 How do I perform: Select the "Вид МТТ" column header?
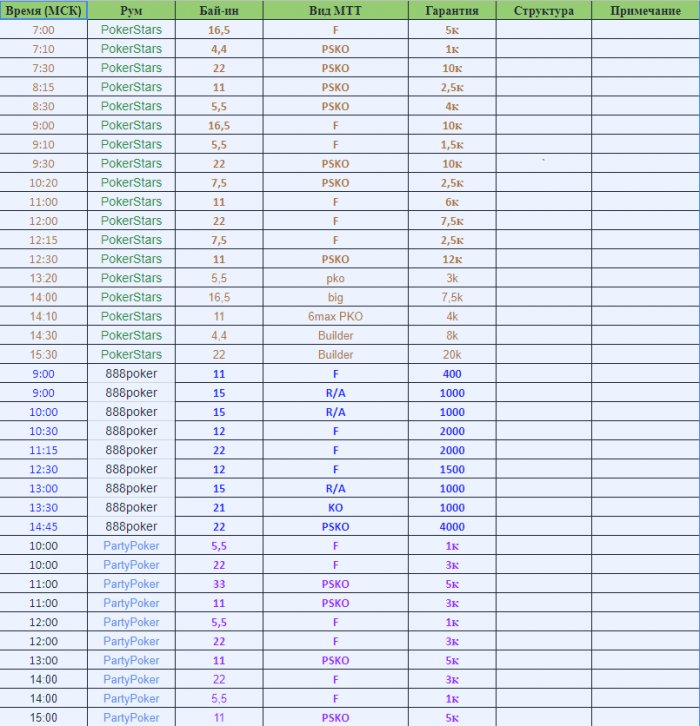(x=336, y=10)
